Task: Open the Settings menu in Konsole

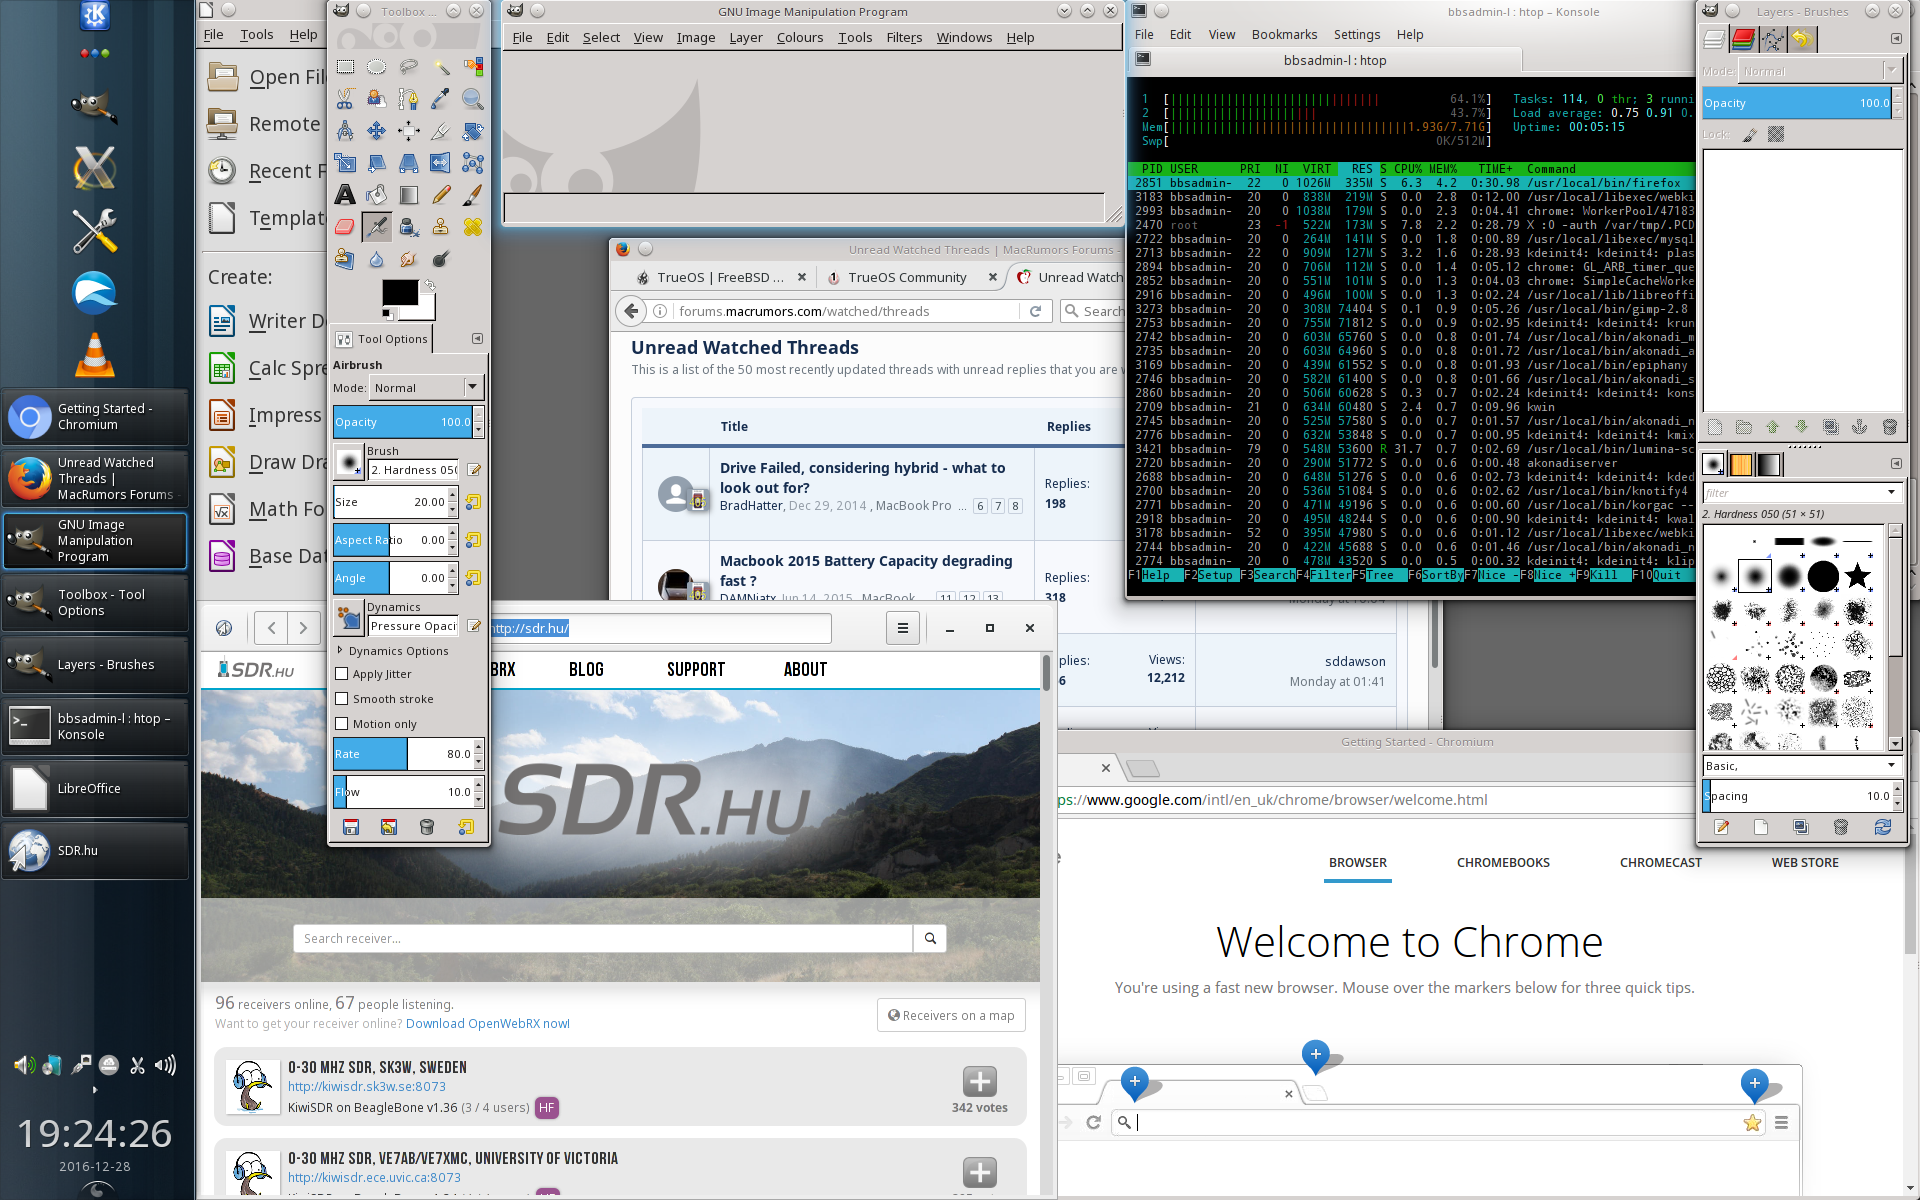Action: [1356, 34]
